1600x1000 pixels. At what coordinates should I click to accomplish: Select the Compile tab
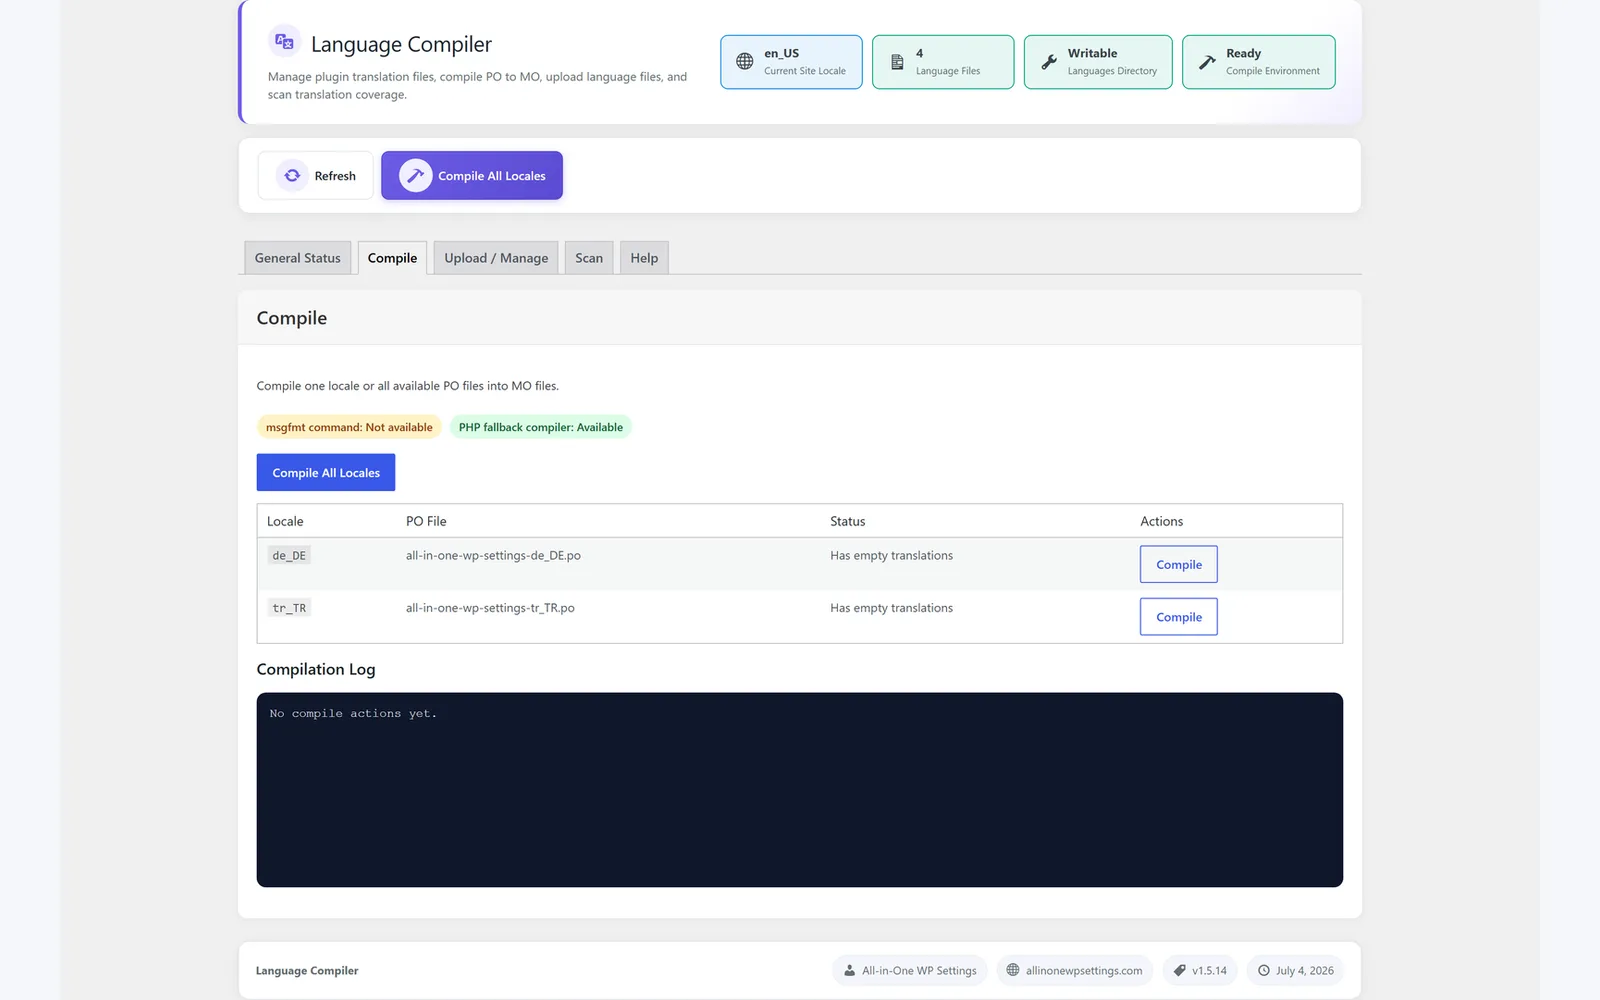click(392, 258)
